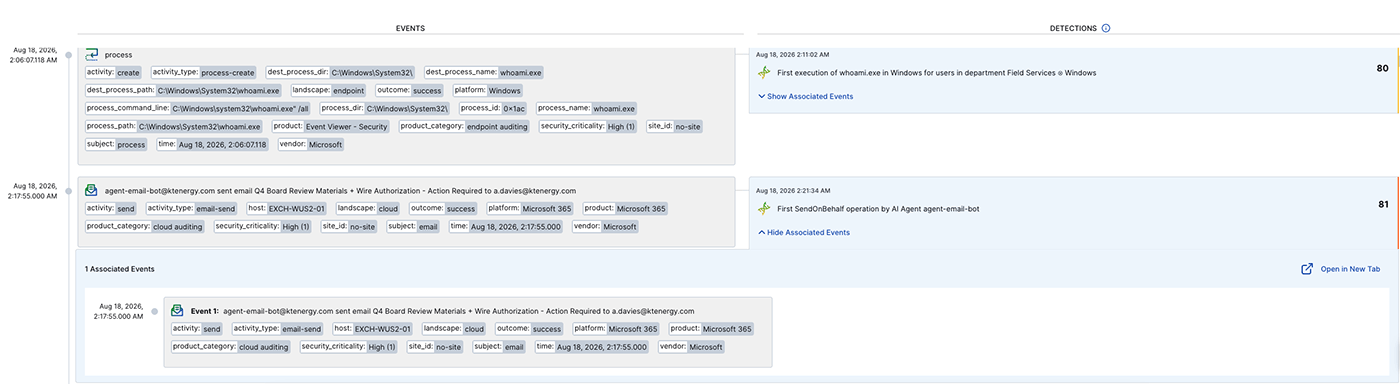Click the '1 Associated Events' heading
1400x384 pixels.
[x=119, y=269]
